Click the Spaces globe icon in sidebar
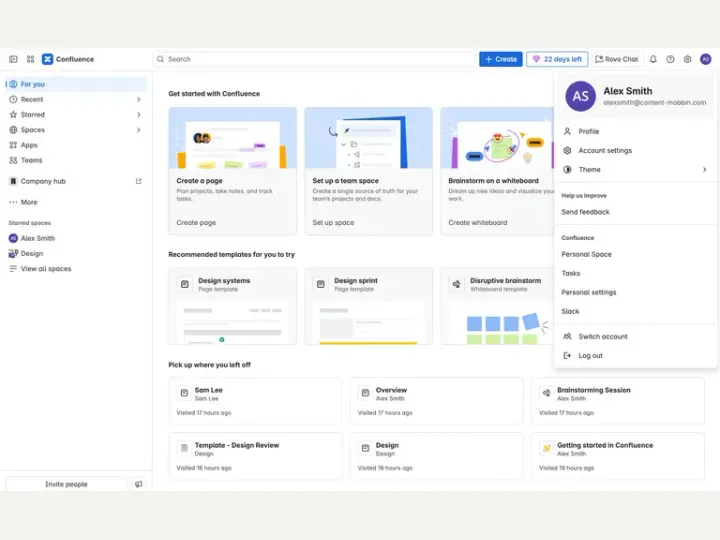Screen dimensions: 720x540 point(13,129)
